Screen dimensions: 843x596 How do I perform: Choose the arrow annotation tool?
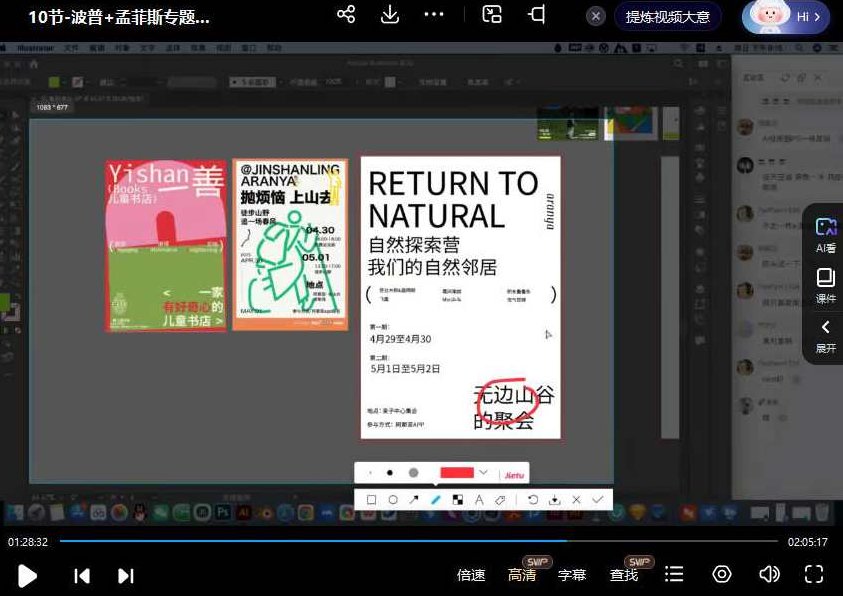414,498
